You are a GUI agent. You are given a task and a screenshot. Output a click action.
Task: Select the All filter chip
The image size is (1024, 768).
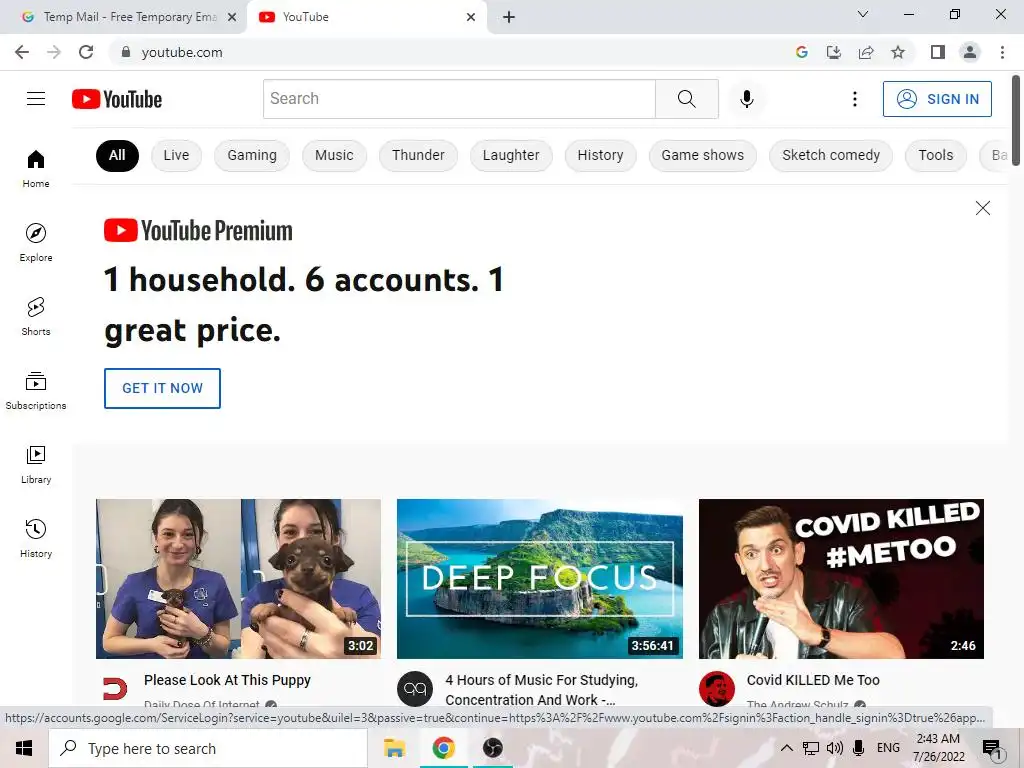(x=118, y=155)
